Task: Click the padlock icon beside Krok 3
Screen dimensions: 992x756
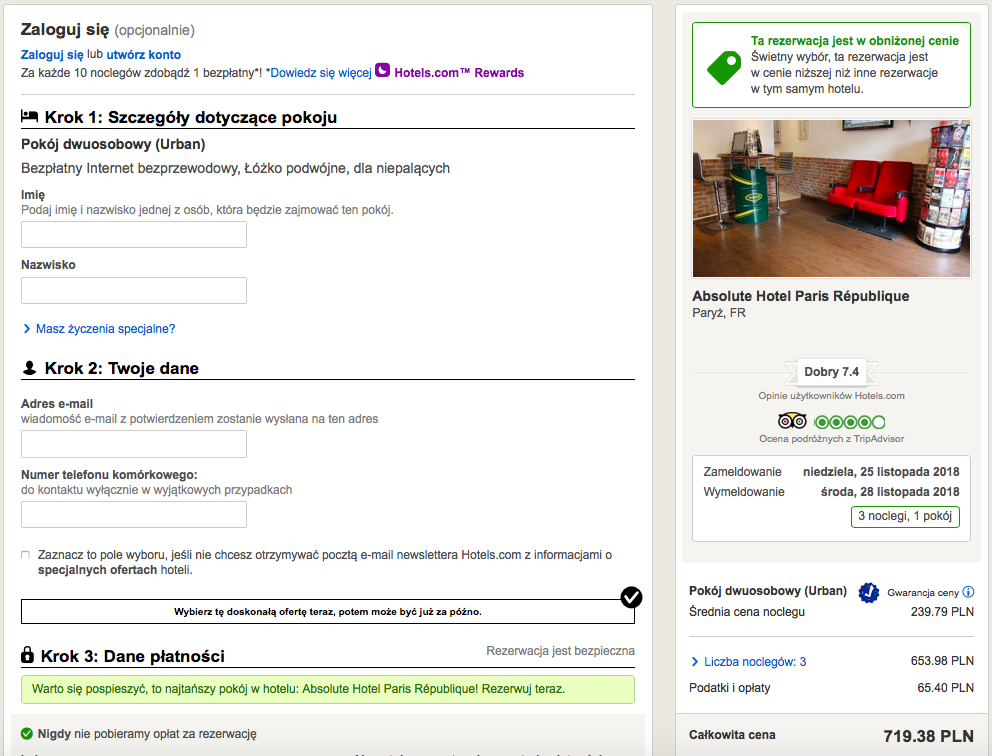Action: coord(29,656)
